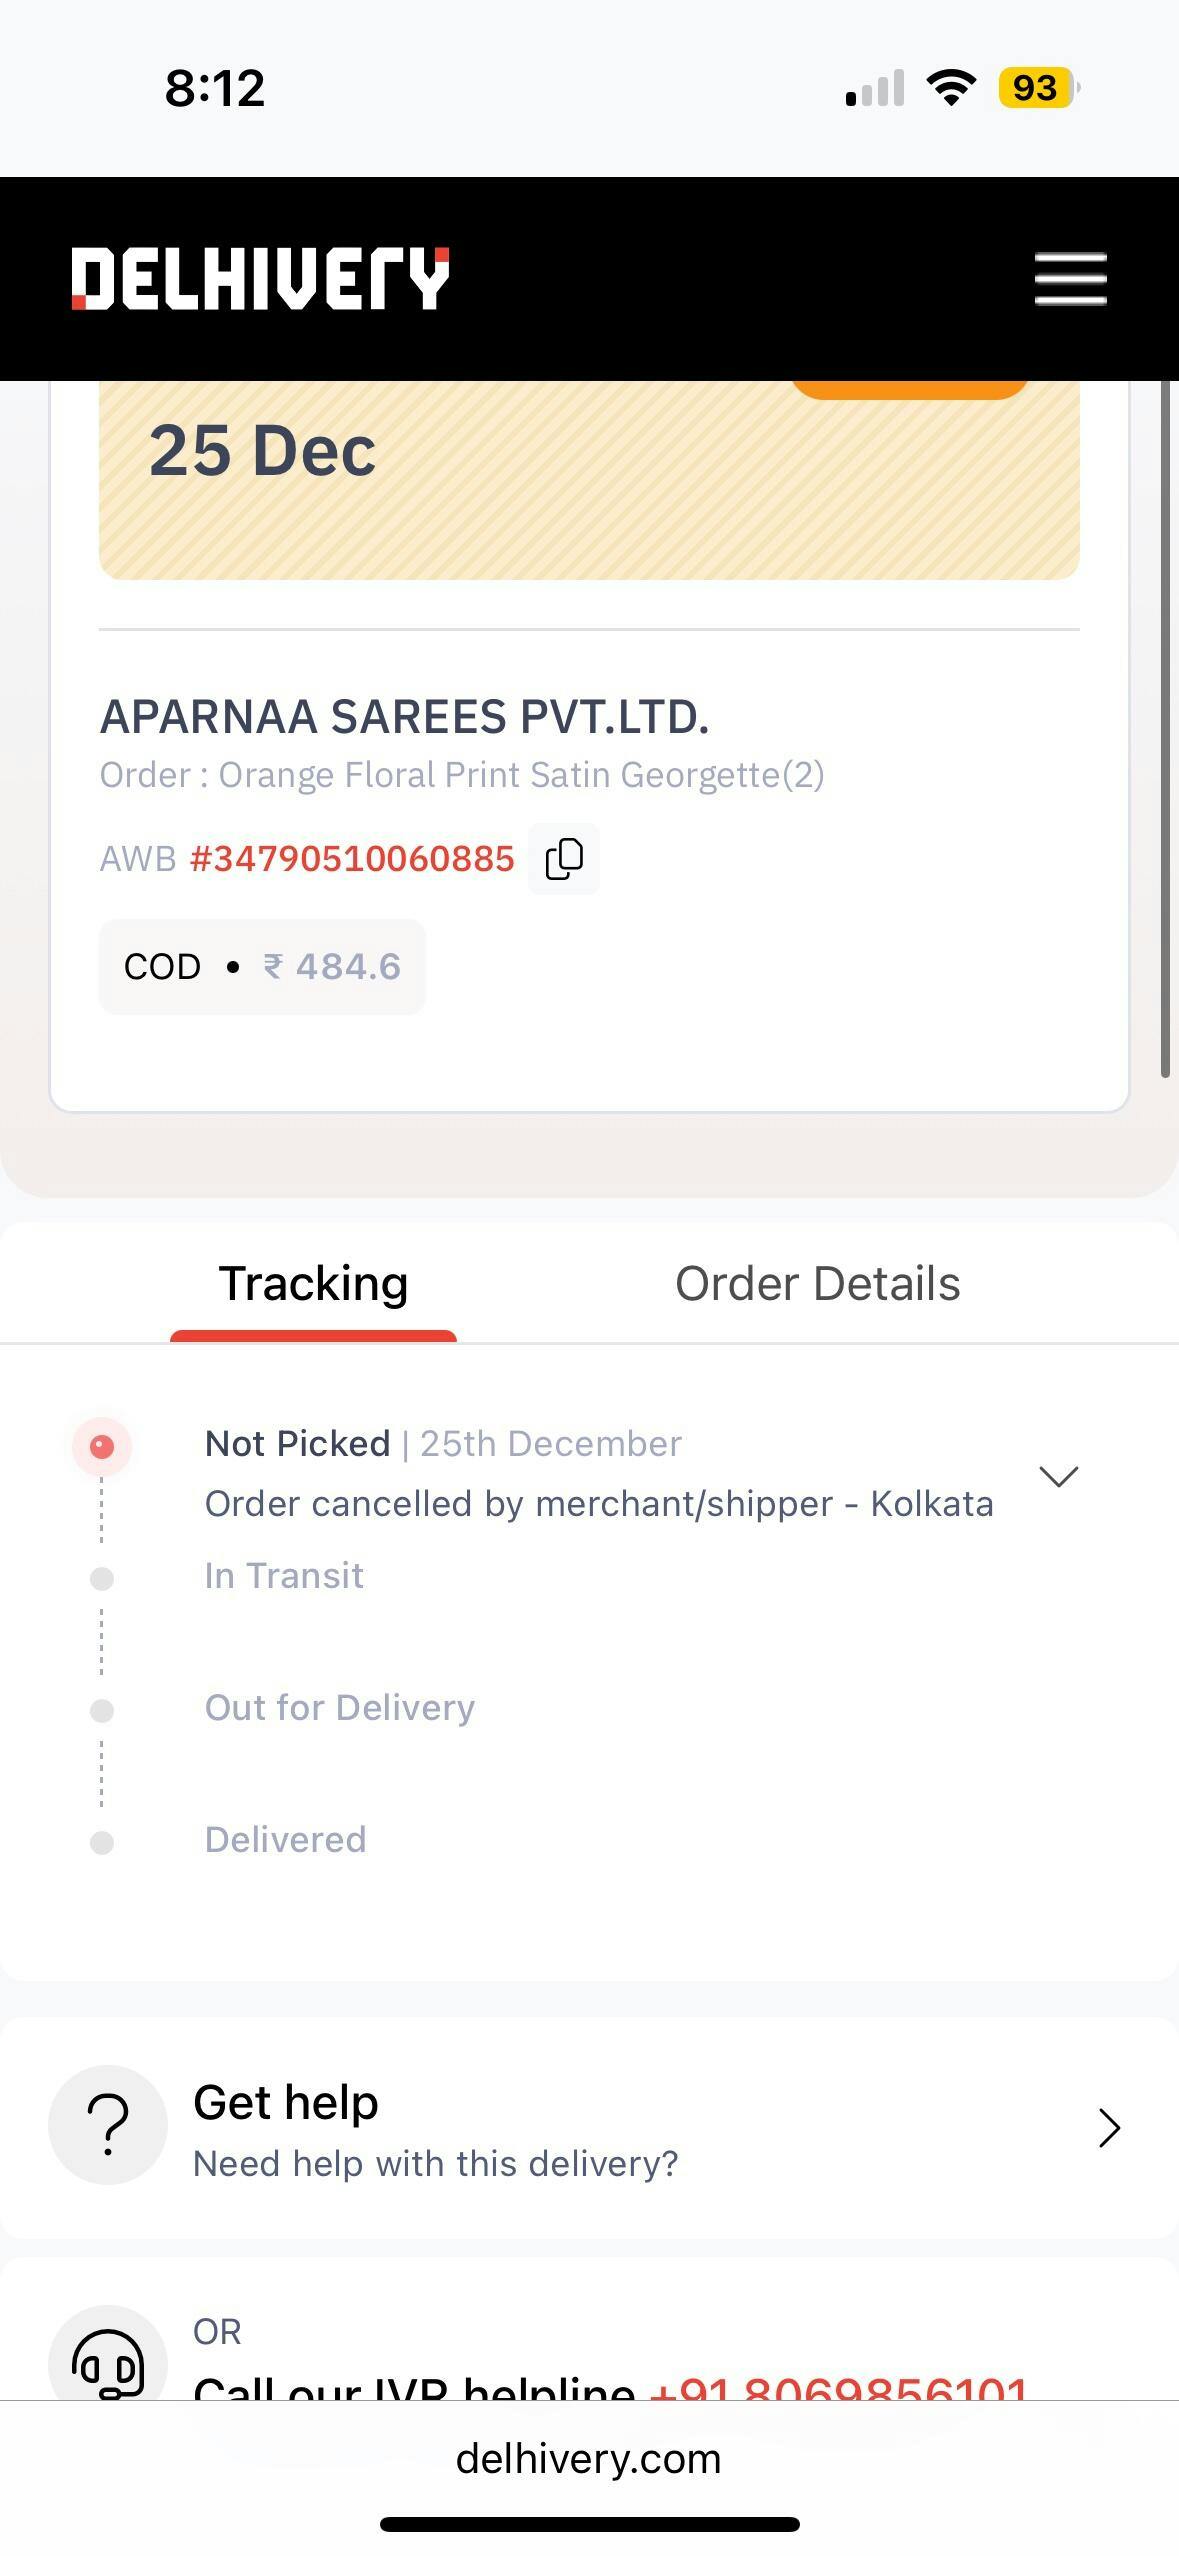
Task: Tap the AWB number #34790510060885
Action: tap(352, 859)
